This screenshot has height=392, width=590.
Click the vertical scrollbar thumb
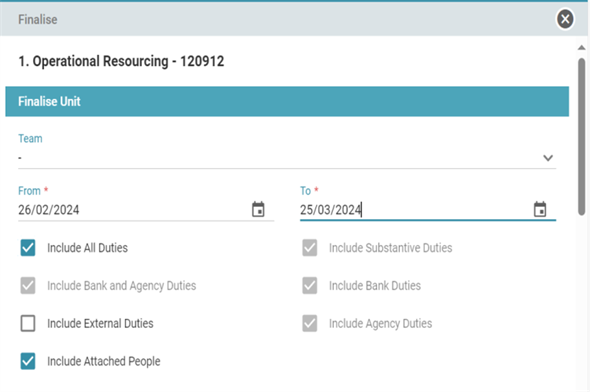581,136
